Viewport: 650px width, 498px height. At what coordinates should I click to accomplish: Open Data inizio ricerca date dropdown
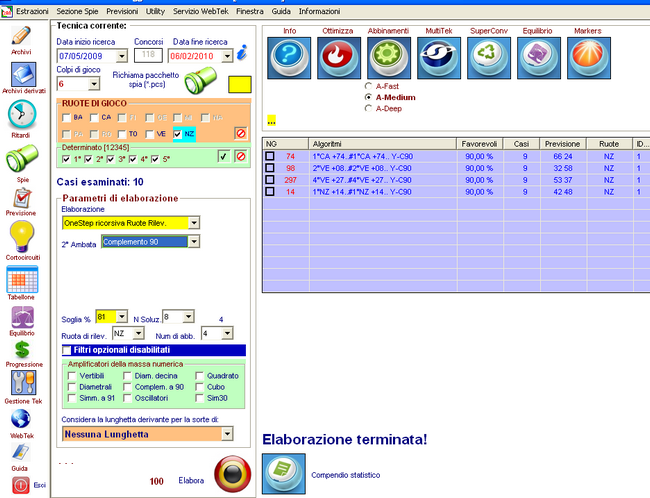click(x=121, y=56)
